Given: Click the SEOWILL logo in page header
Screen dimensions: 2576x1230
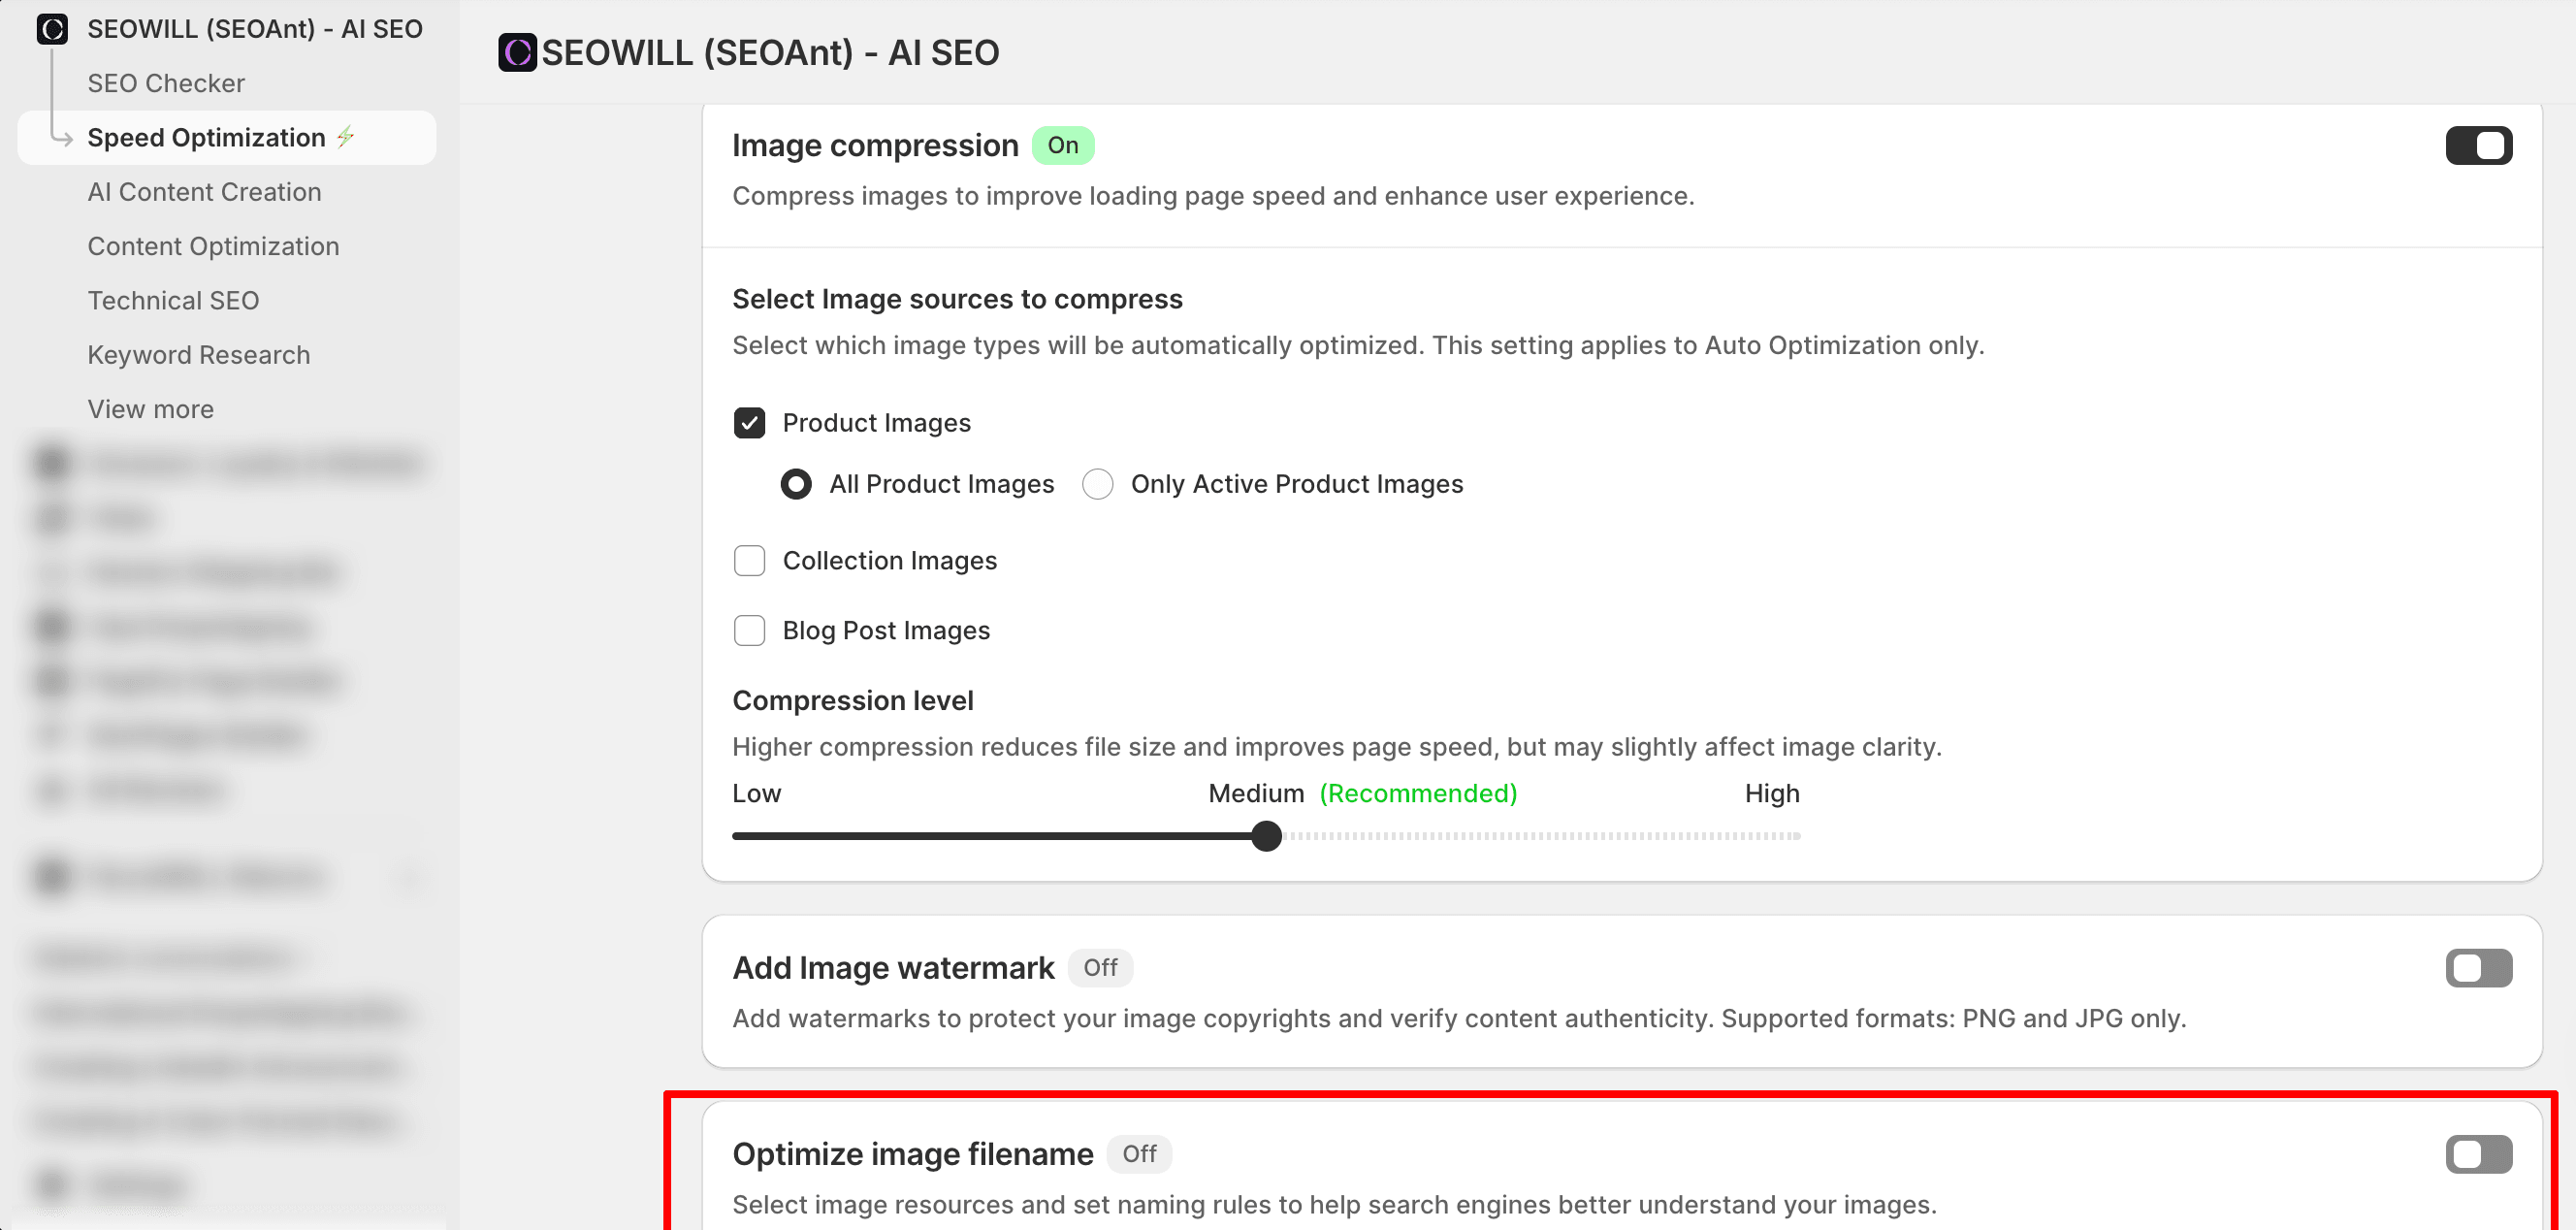Looking at the screenshot, I should tap(517, 52).
